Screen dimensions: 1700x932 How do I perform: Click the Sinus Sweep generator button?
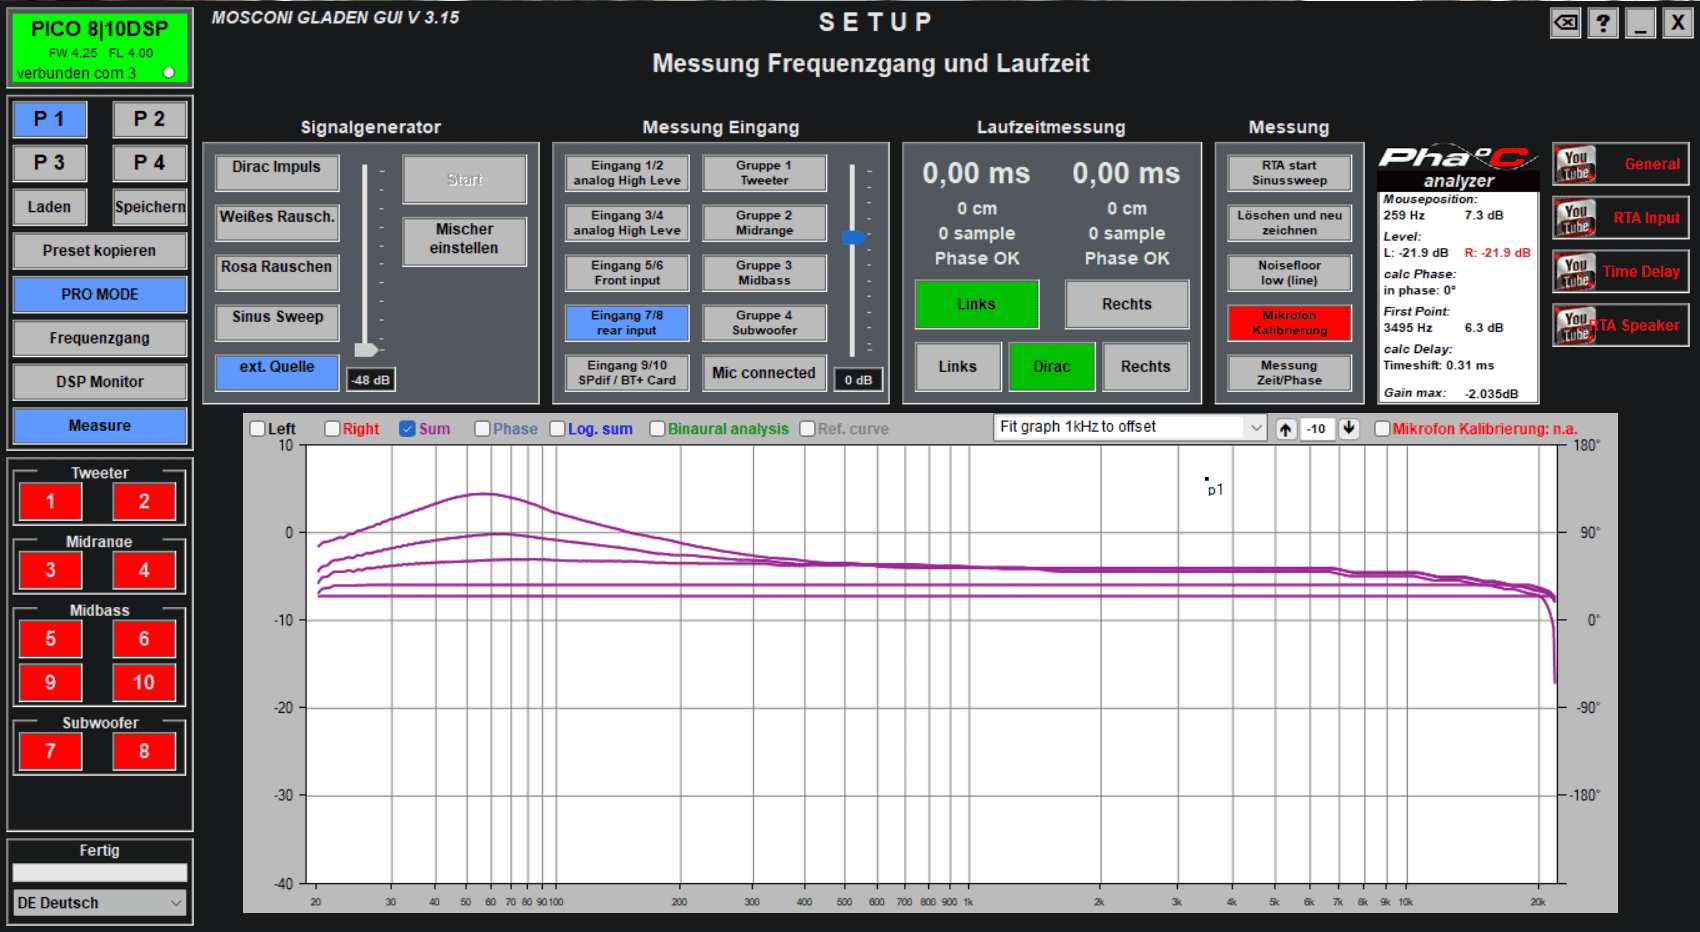click(x=277, y=322)
